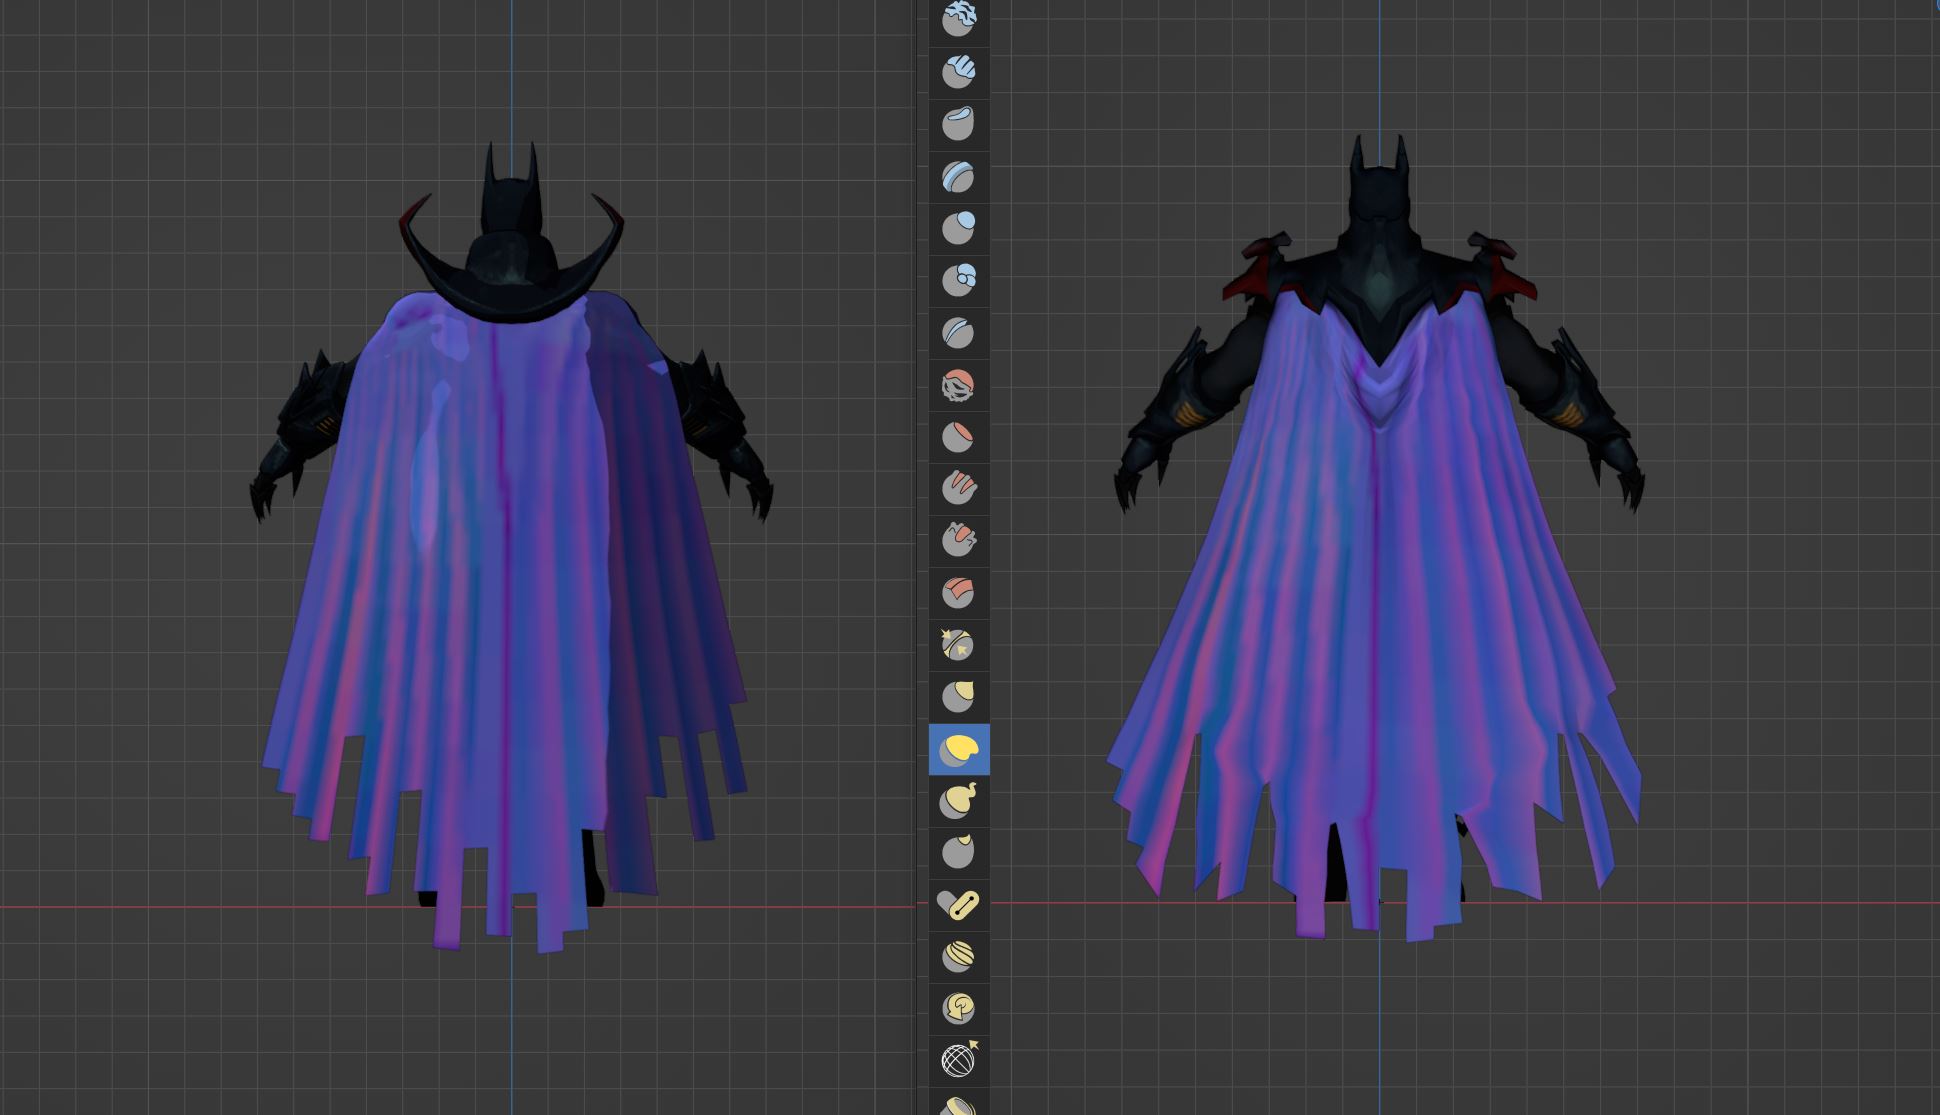Select the Rotate sculpt brush

pyautogui.click(x=958, y=1008)
